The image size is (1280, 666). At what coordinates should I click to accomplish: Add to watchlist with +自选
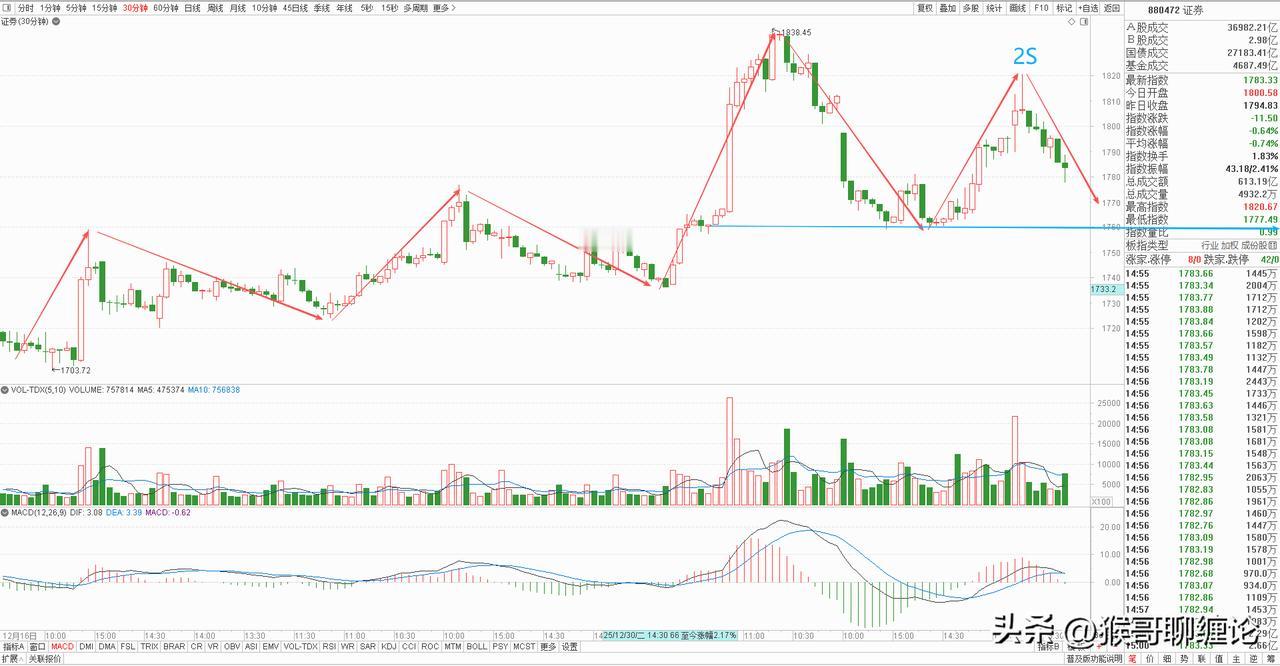[x=1088, y=8]
